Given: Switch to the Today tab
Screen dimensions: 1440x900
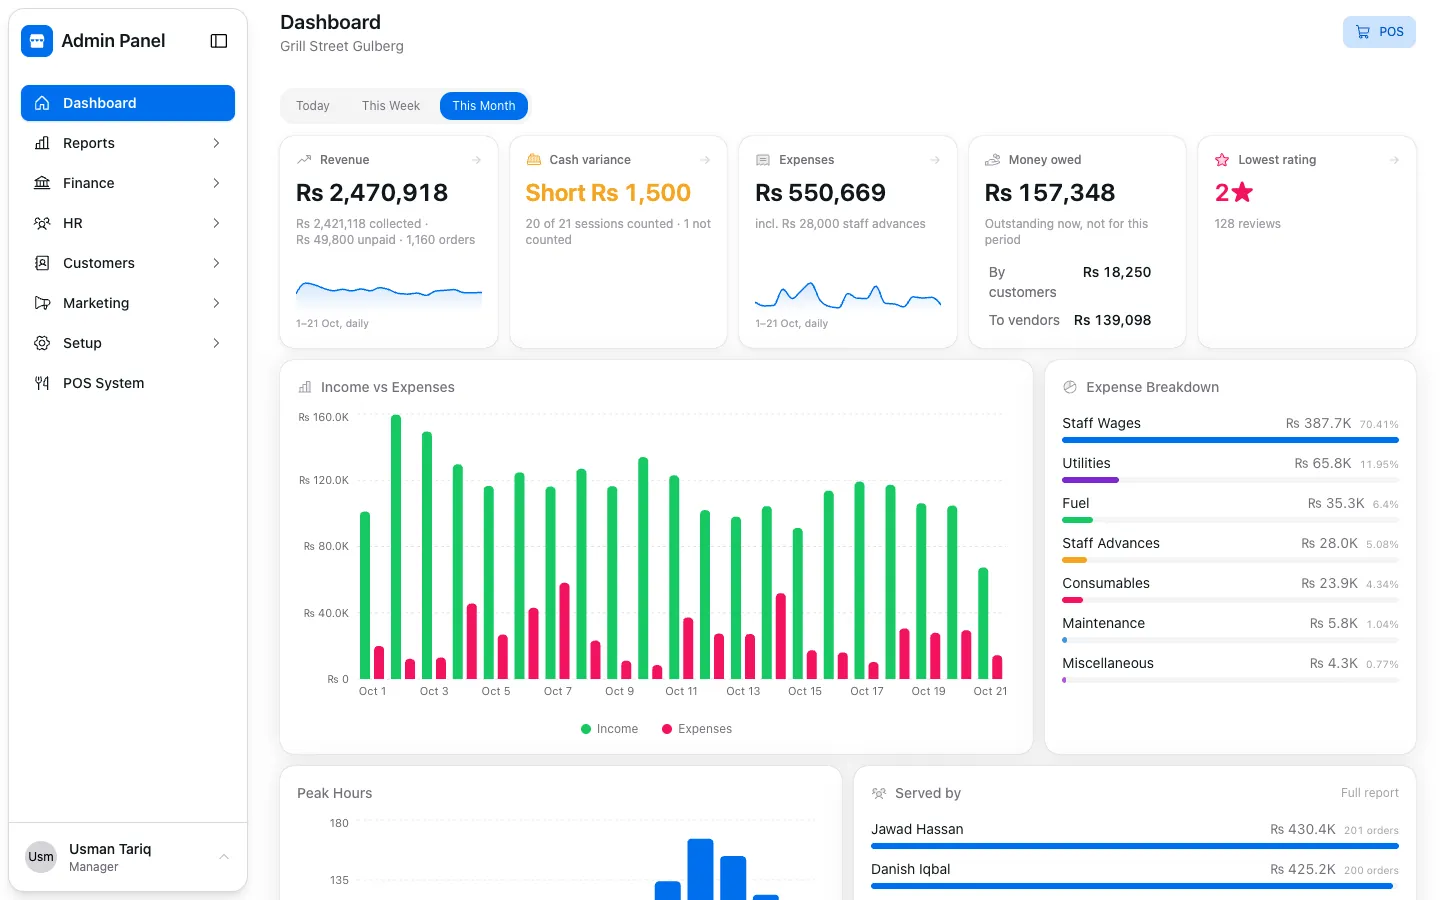Looking at the screenshot, I should pos(313,106).
